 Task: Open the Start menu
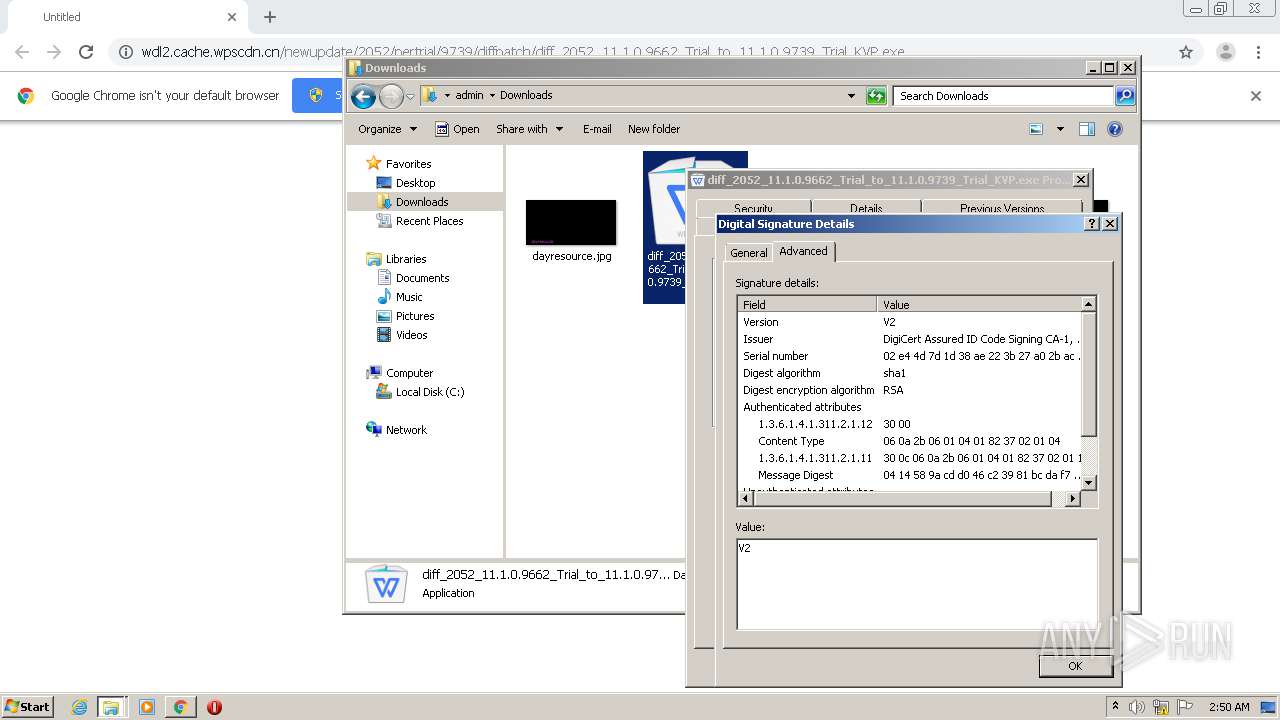[27, 707]
